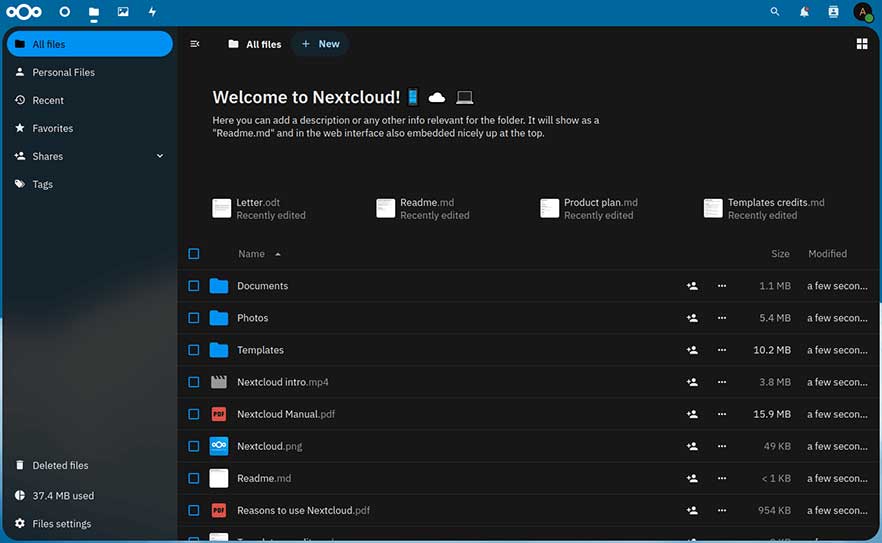Open Recent in the sidebar

point(48,100)
